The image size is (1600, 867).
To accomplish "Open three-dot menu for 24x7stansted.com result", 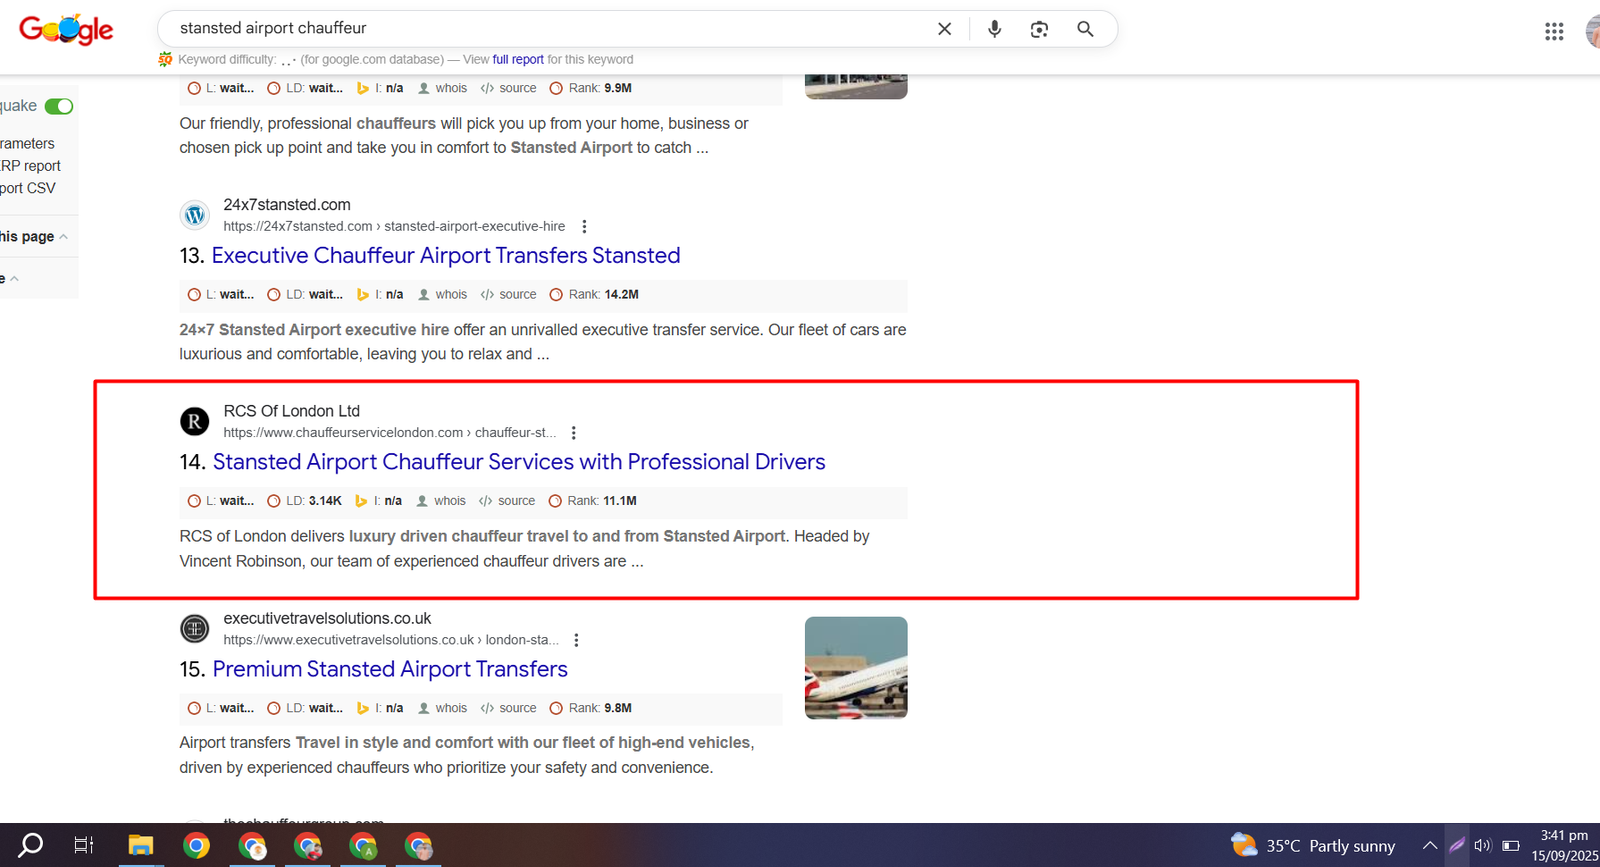I will point(584,227).
